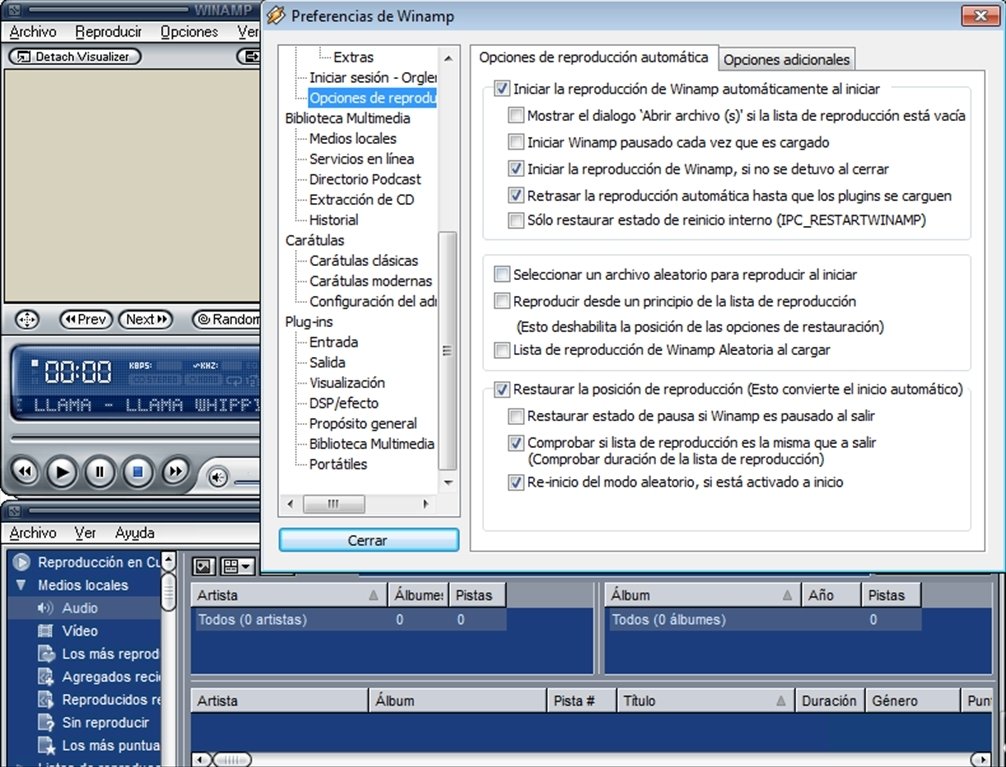Mute volume with the speaker icon
Image resolution: width=1006 pixels, height=767 pixels.
[218, 477]
